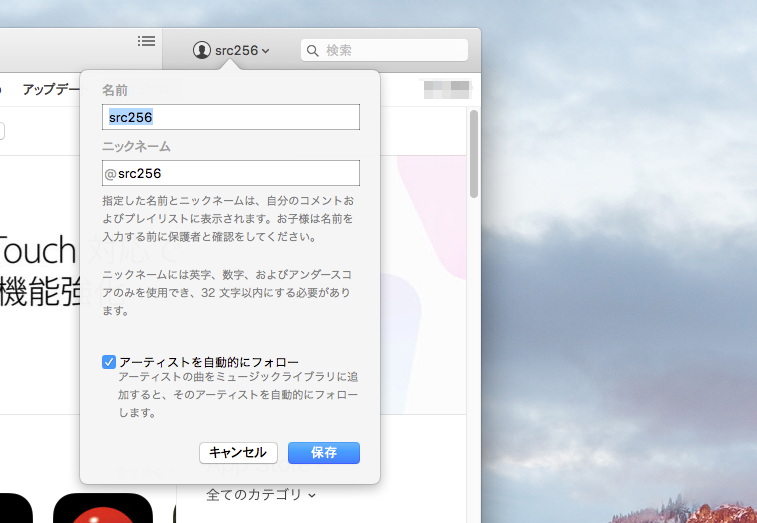
Task: Toggle アーティストを自動的にフォロー checkbox
Action: click(109, 362)
